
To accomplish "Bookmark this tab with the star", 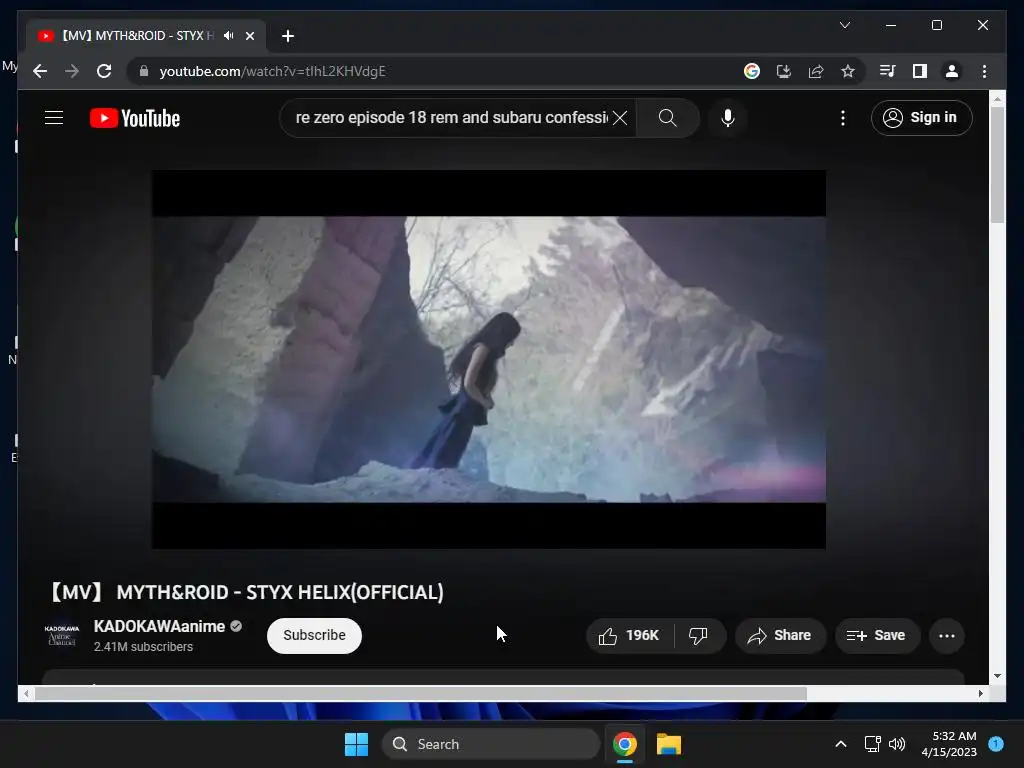I will (x=848, y=71).
